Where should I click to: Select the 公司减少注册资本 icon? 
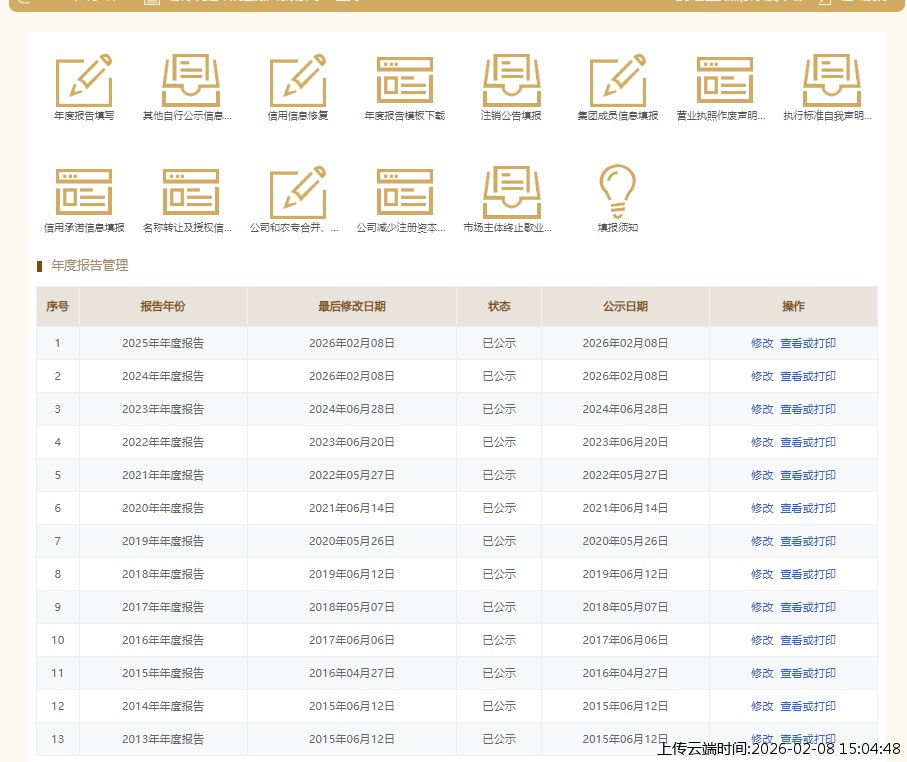click(x=404, y=193)
